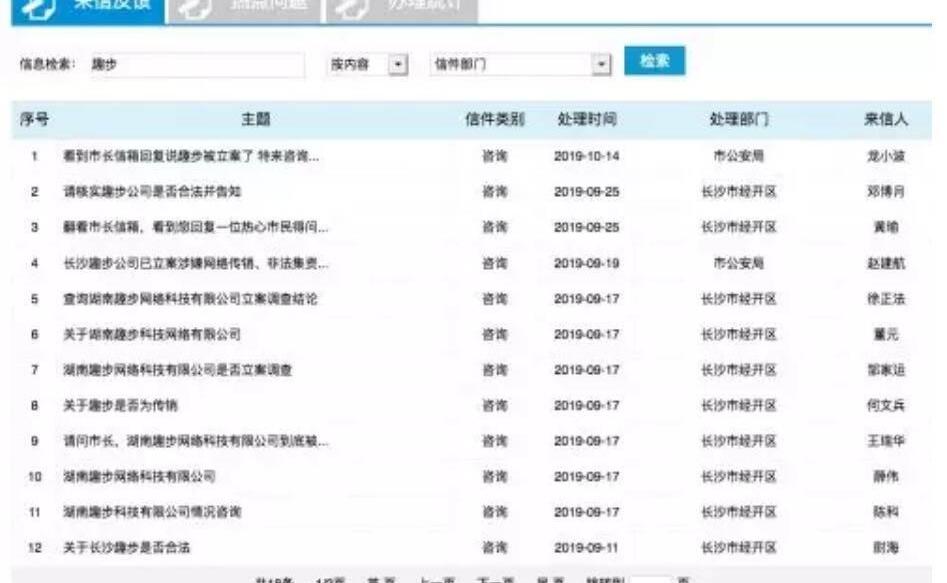947x583 pixels.
Task: Click the 信件类别 column header
Action: [494, 120]
